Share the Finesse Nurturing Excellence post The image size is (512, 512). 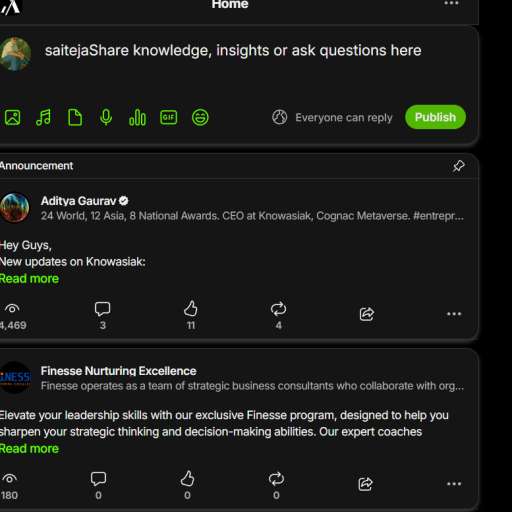(x=365, y=484)
